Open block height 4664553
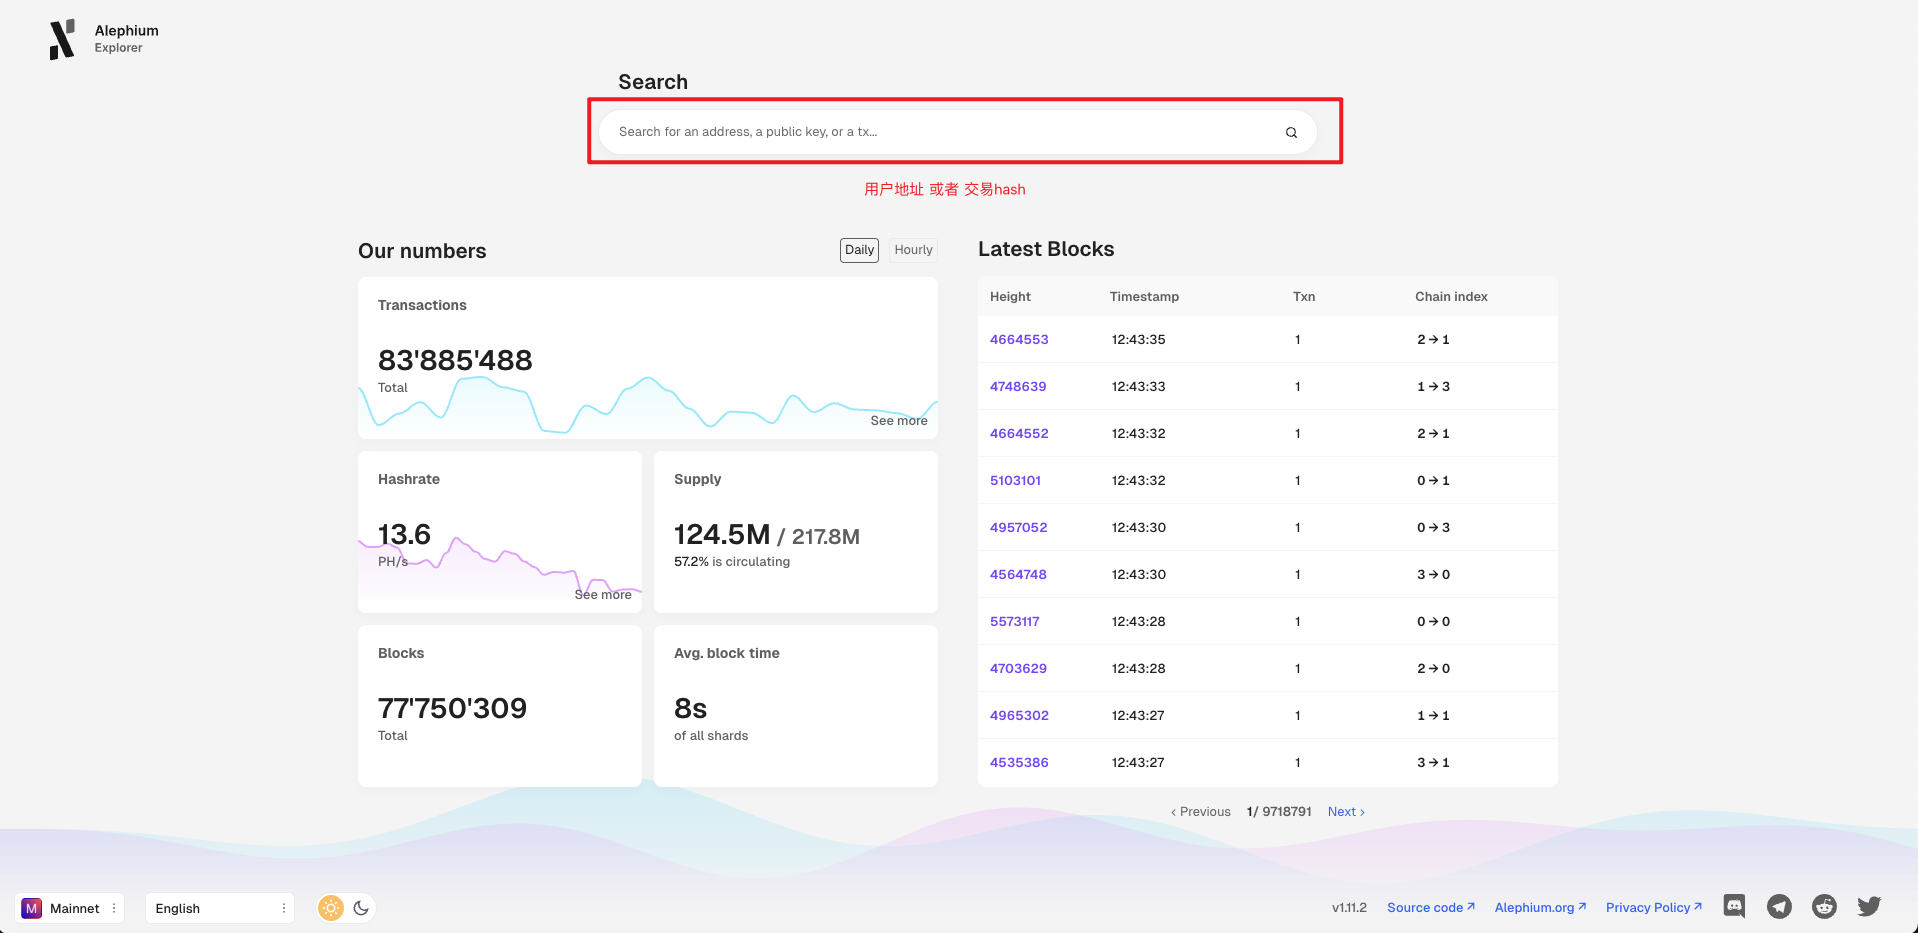The width and height of the screenshot is (1918, 933). point(1019,340)
